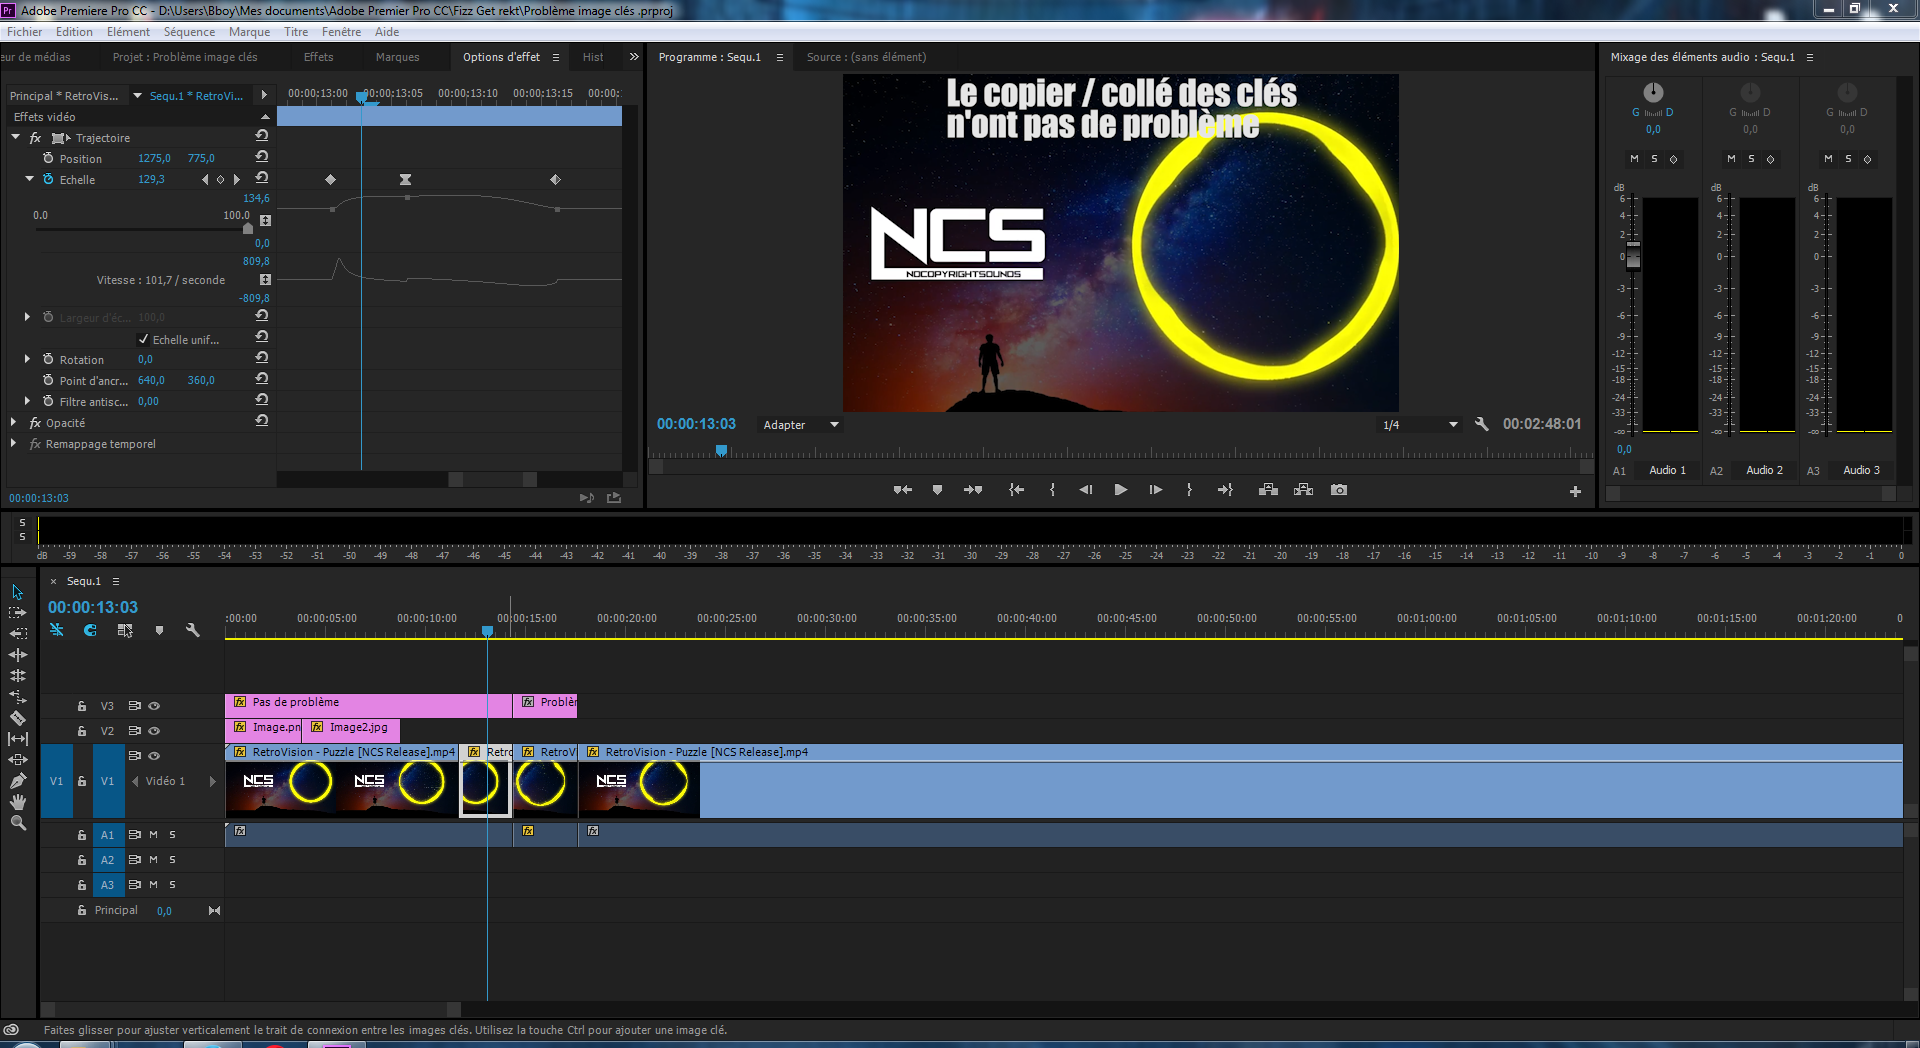Add marker in timeline header
The image size is (1920, 1048).
(x=159, y=630)
